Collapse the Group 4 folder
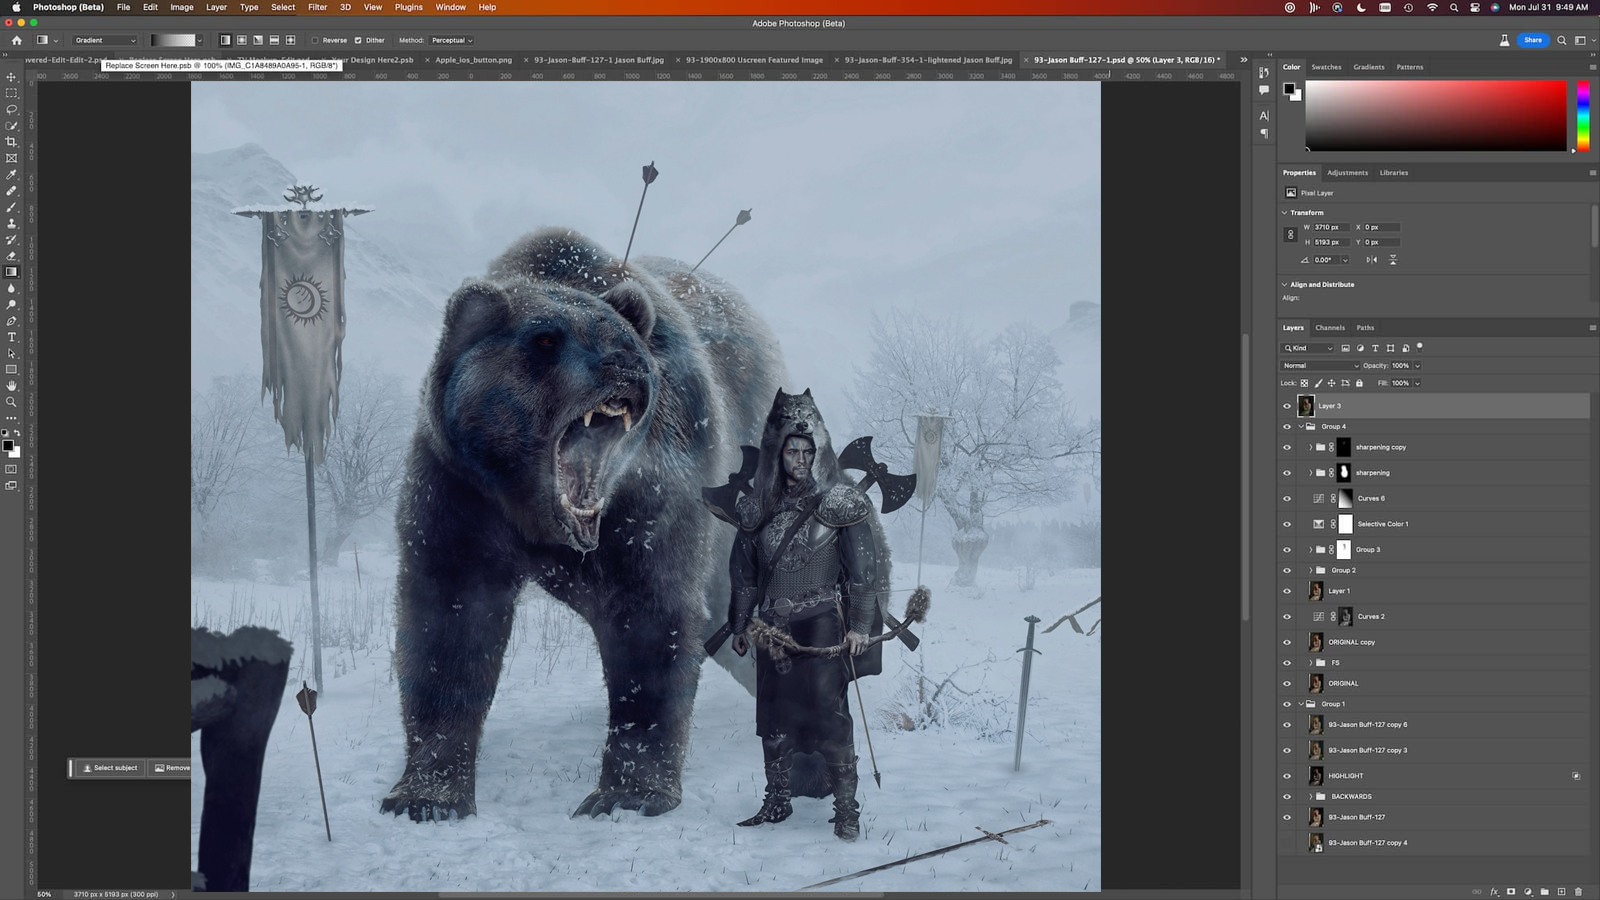Screen dimensions: 1600x900 1301,427
